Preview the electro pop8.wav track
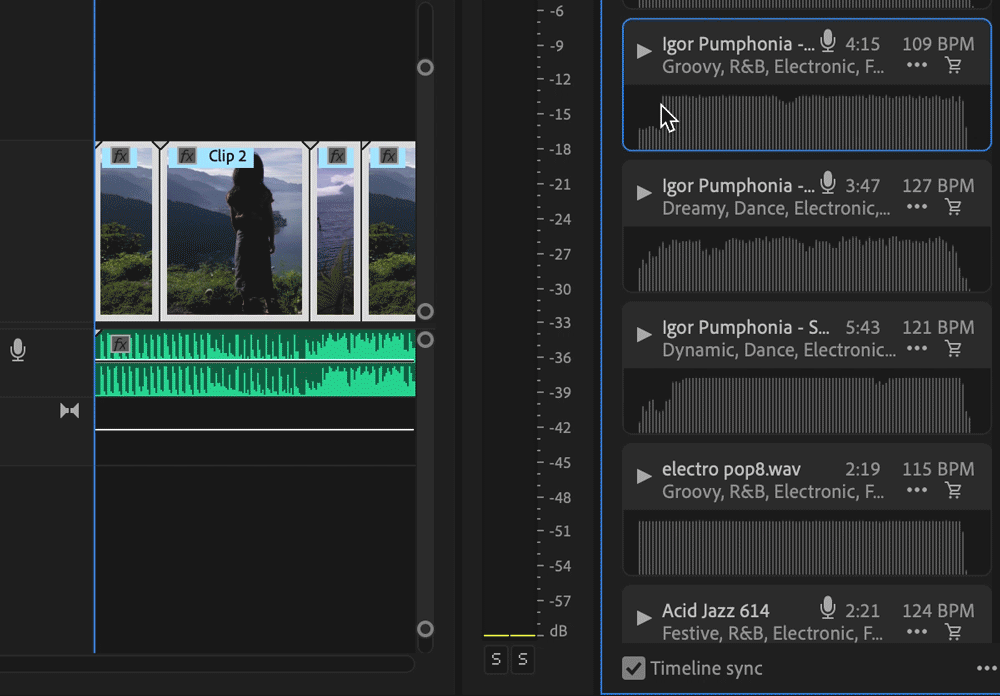 (x=644, y=475)
